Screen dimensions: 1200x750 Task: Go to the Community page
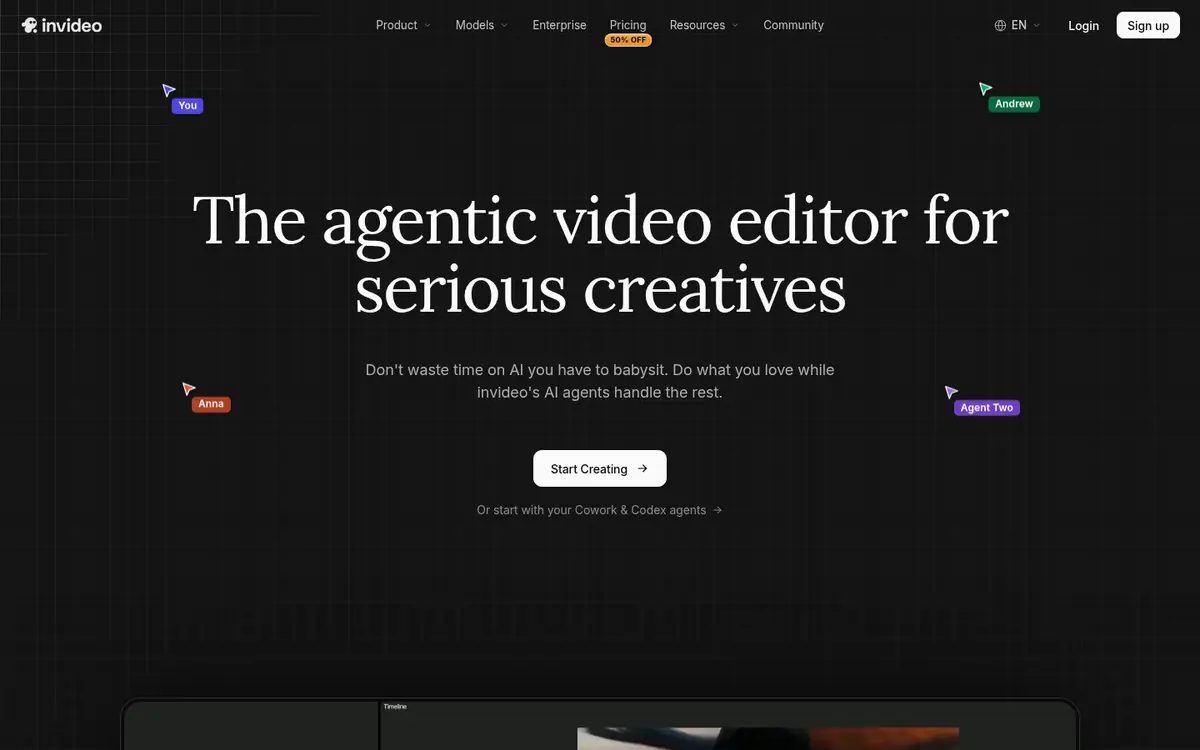793,25
